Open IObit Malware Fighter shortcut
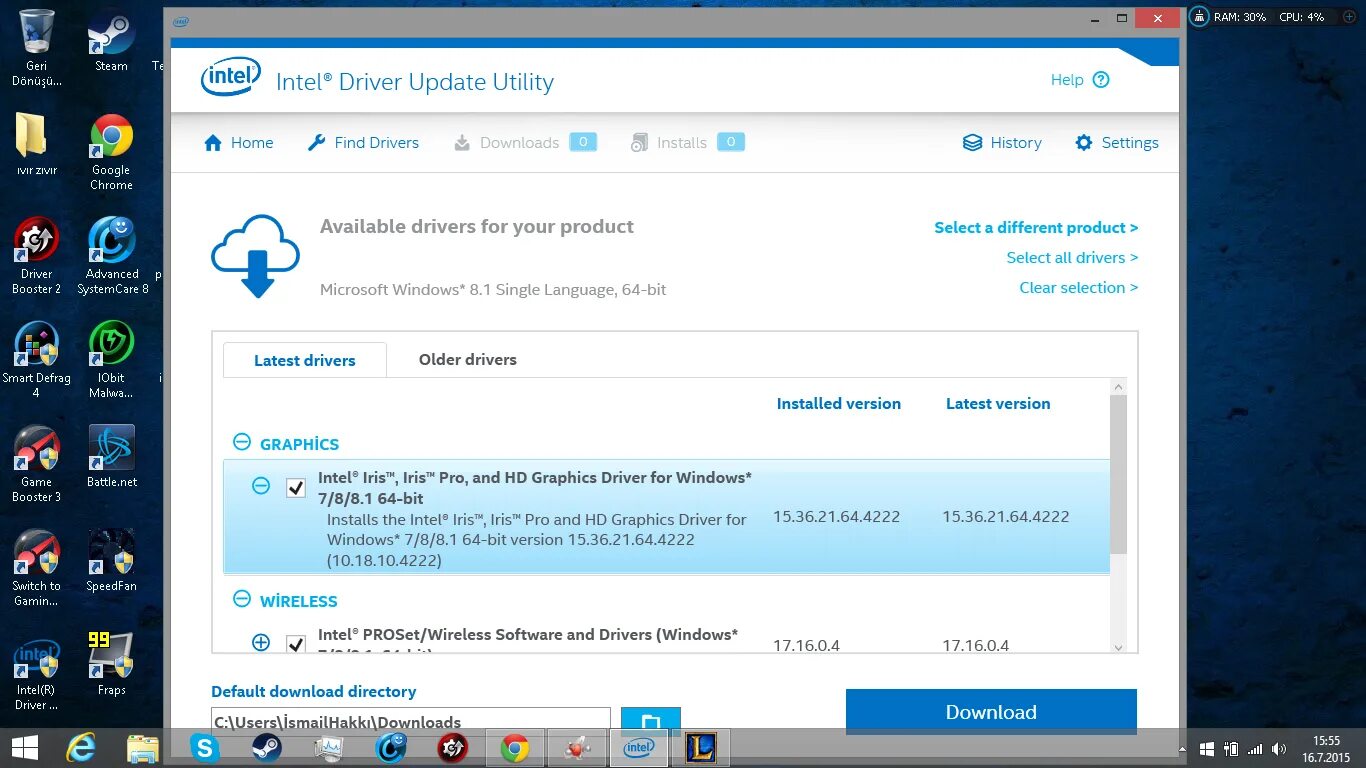 point(111,360)
